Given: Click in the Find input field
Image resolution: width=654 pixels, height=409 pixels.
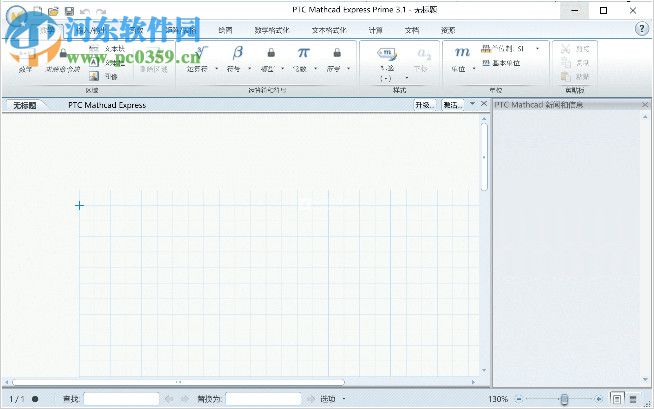Looking at the screenshot, I should [121, 399].
